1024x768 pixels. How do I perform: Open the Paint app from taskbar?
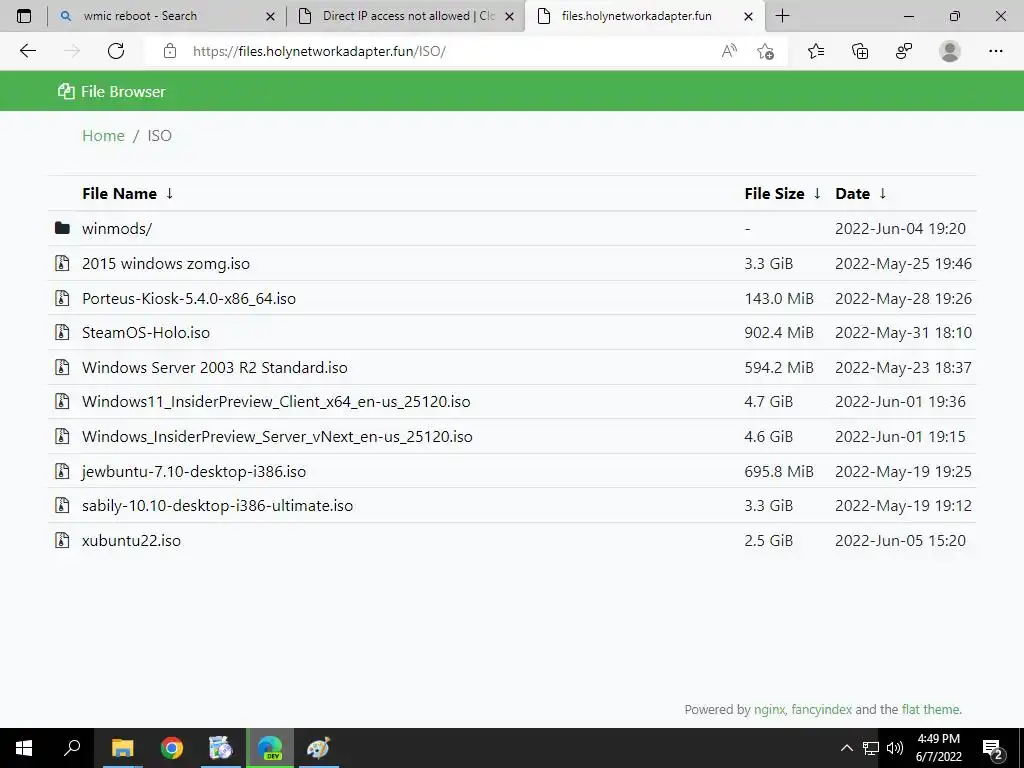pyautogui.click(x=318, y=748)
